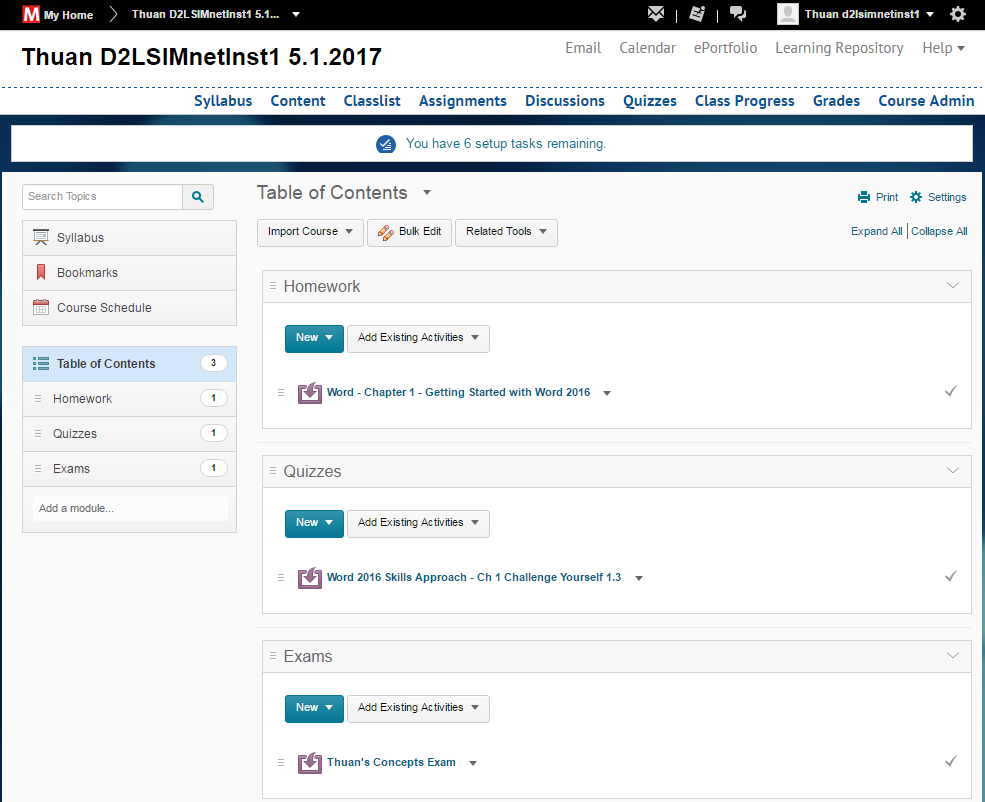The width and height of the screenshot is (985, 802).
Task: Click the setup tasks remaining link
Action: (506, 144)
